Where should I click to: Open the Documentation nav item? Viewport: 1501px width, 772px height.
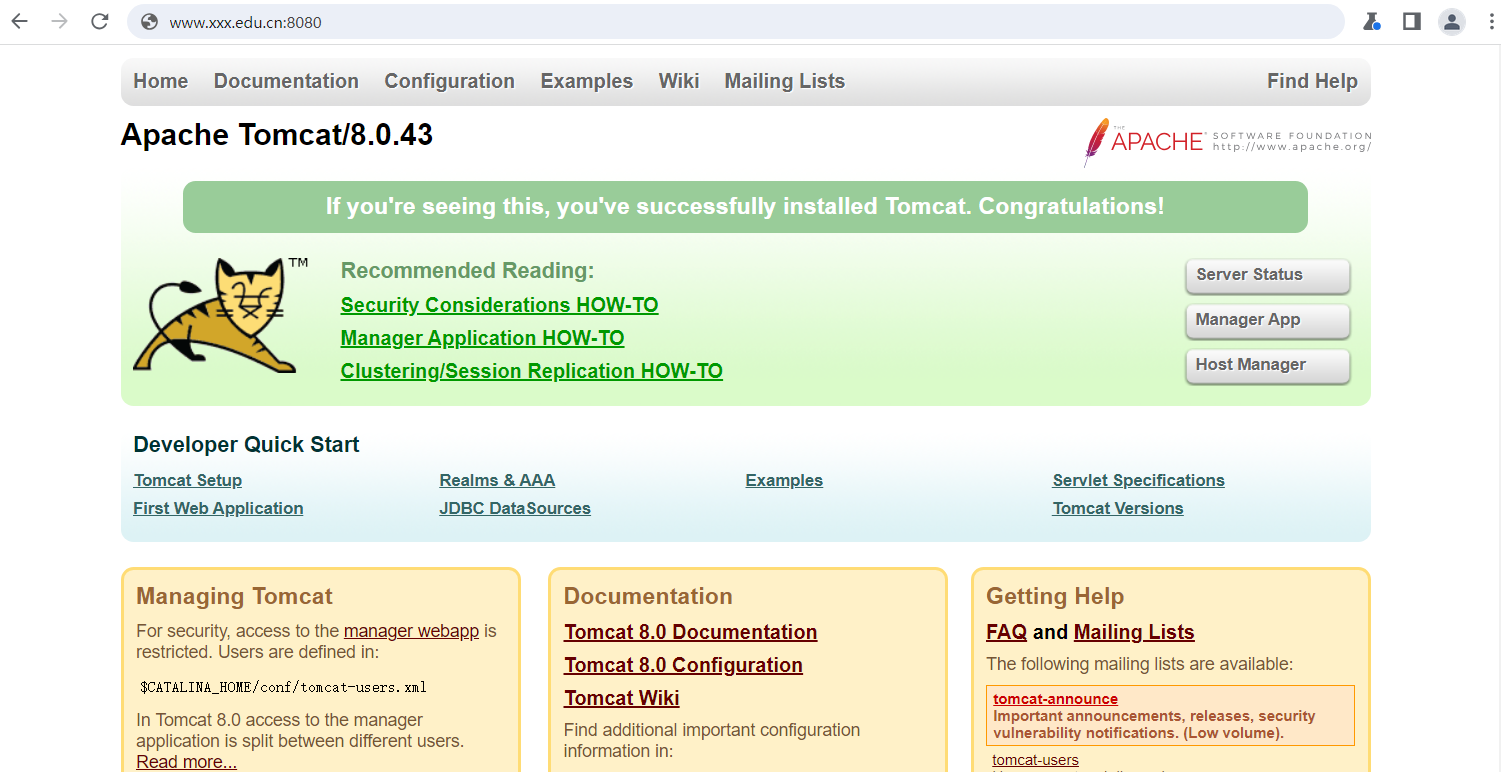[x=286, y=81]
